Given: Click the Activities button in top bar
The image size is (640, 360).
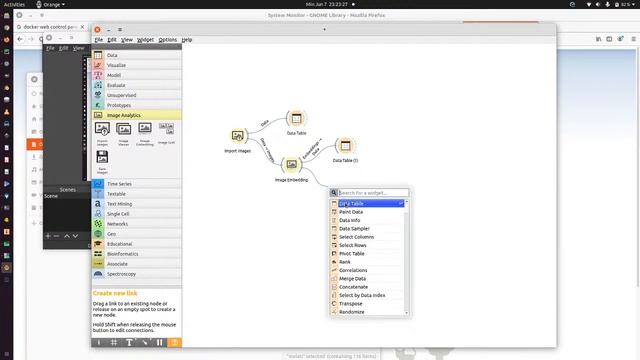Looking at the screenshot, I should (14, 4).
